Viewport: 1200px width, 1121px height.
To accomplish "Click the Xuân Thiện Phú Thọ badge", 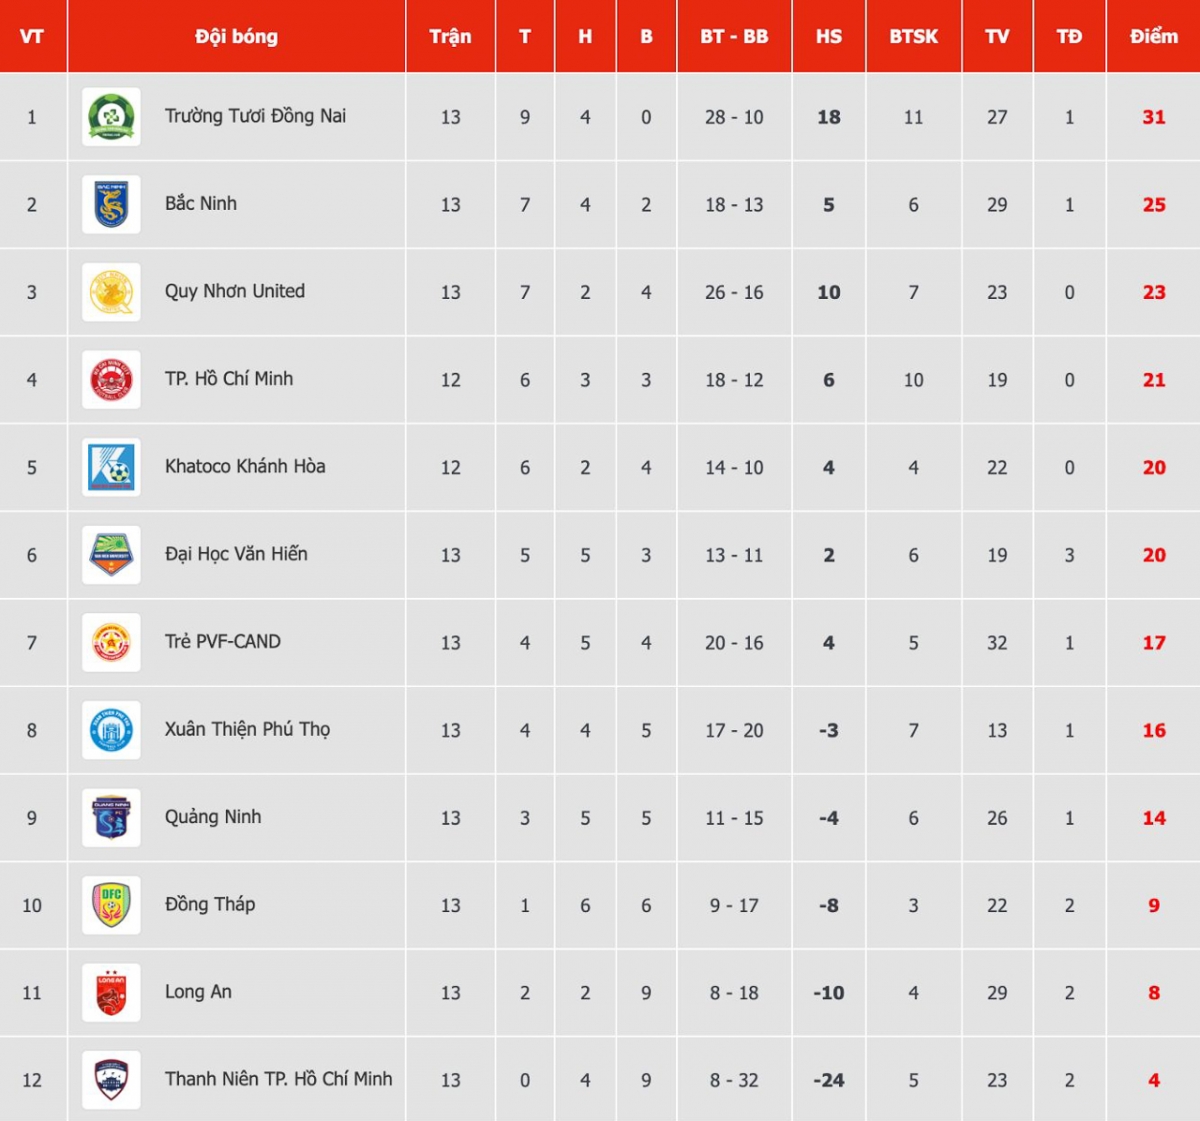I will point(111,730).
